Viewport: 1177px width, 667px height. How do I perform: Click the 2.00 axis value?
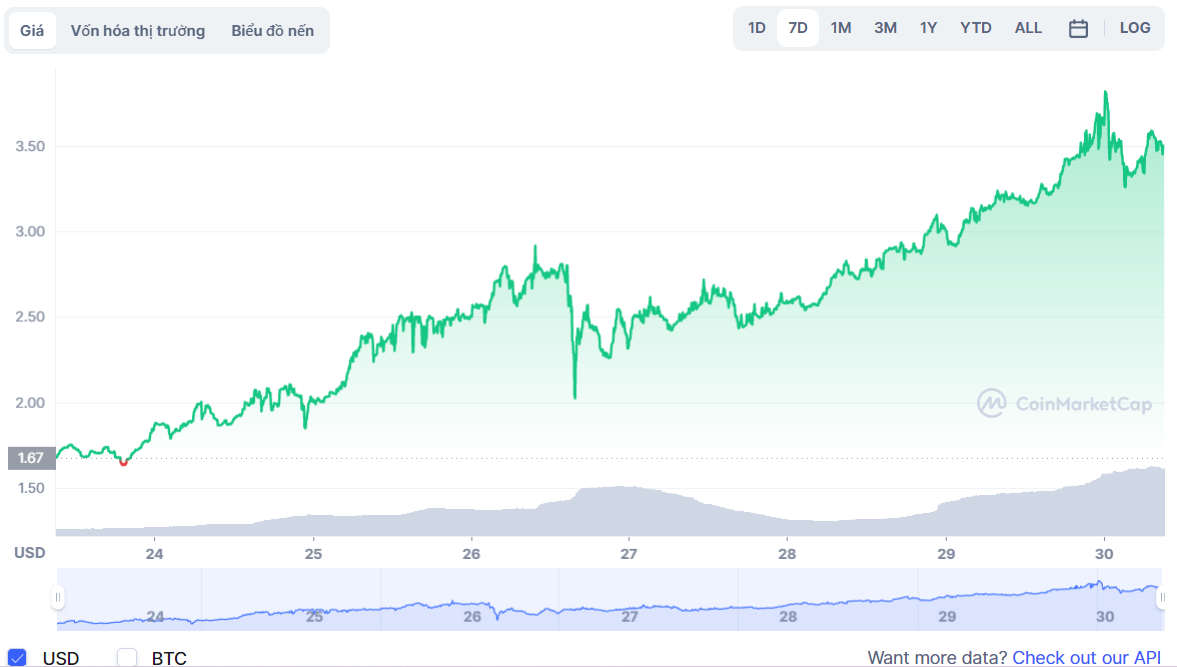(x=30, y=403)
